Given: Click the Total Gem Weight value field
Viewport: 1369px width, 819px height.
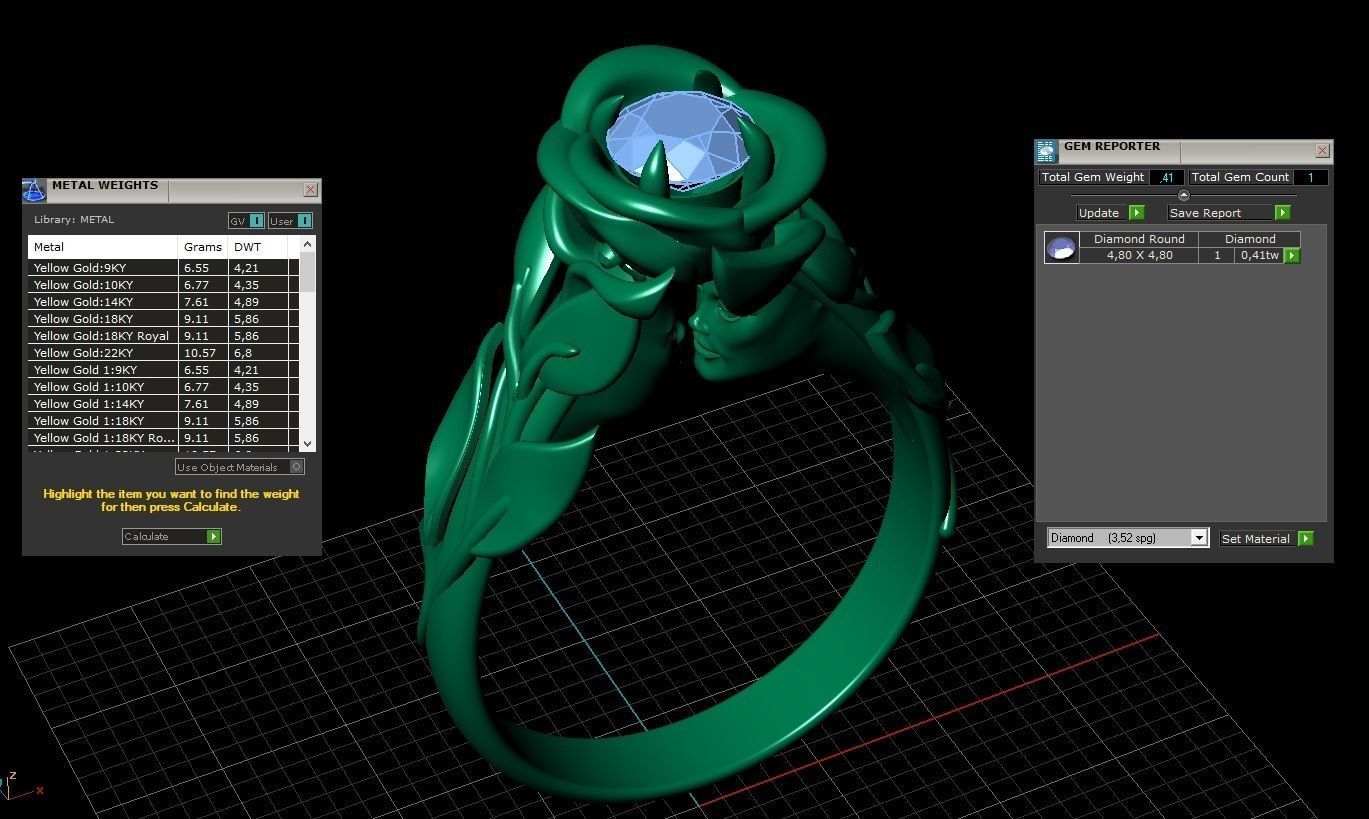Looking at the screenshot, I should 1166,177.
